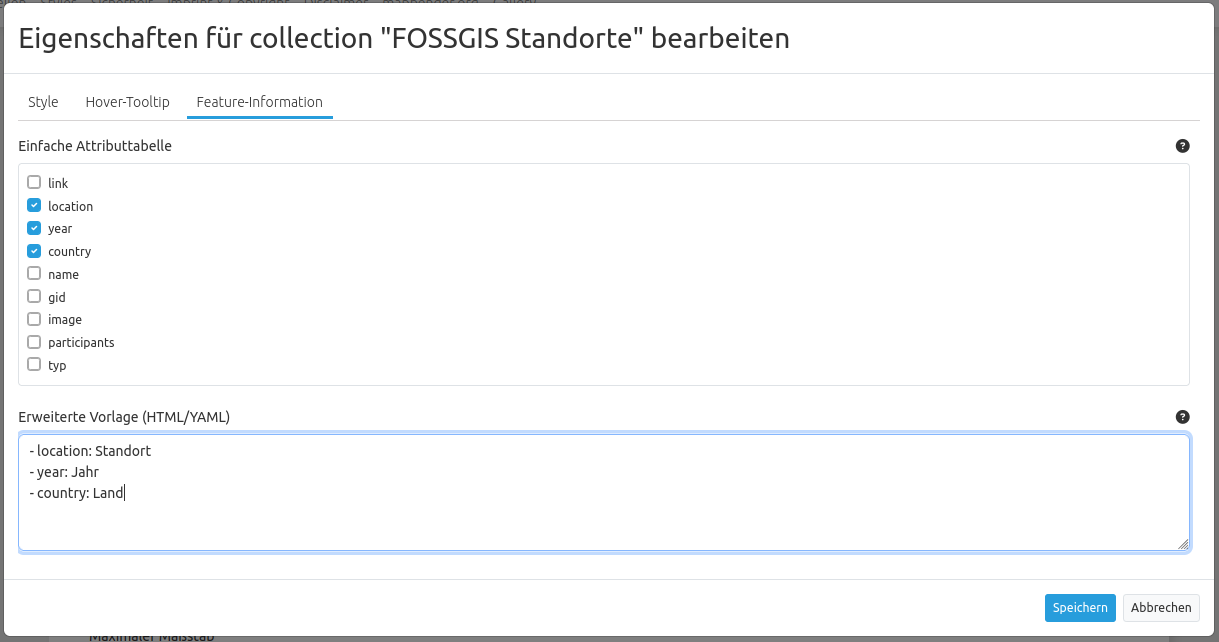The image size is (1219, 642).
Task: Check the typ attribute box
Action: 34,364
